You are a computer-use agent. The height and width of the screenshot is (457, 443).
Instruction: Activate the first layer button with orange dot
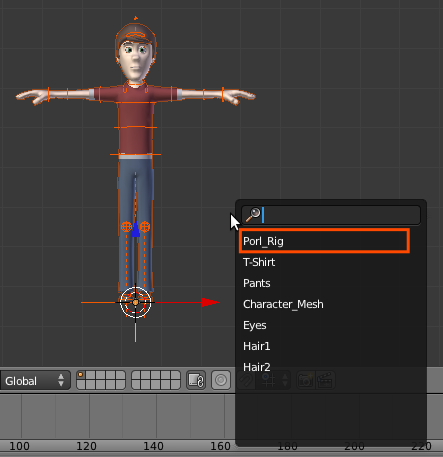coord(81,375)
